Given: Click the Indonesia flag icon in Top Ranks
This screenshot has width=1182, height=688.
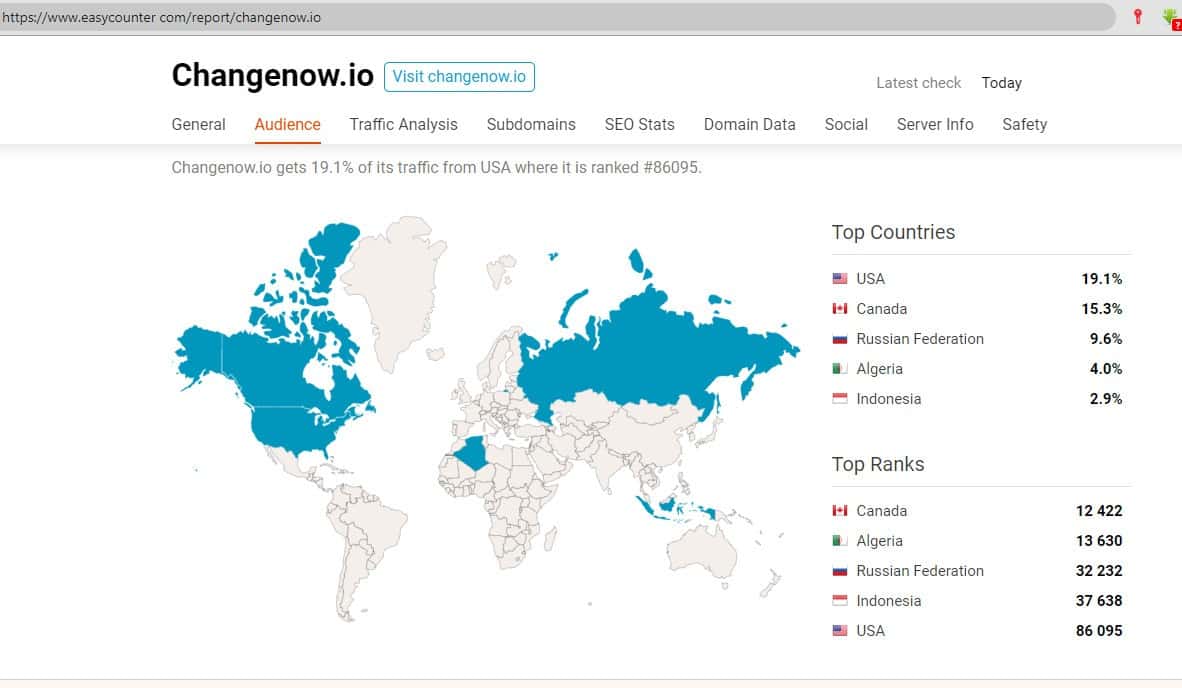Looking at the screenshot, I should pos(840,601).
